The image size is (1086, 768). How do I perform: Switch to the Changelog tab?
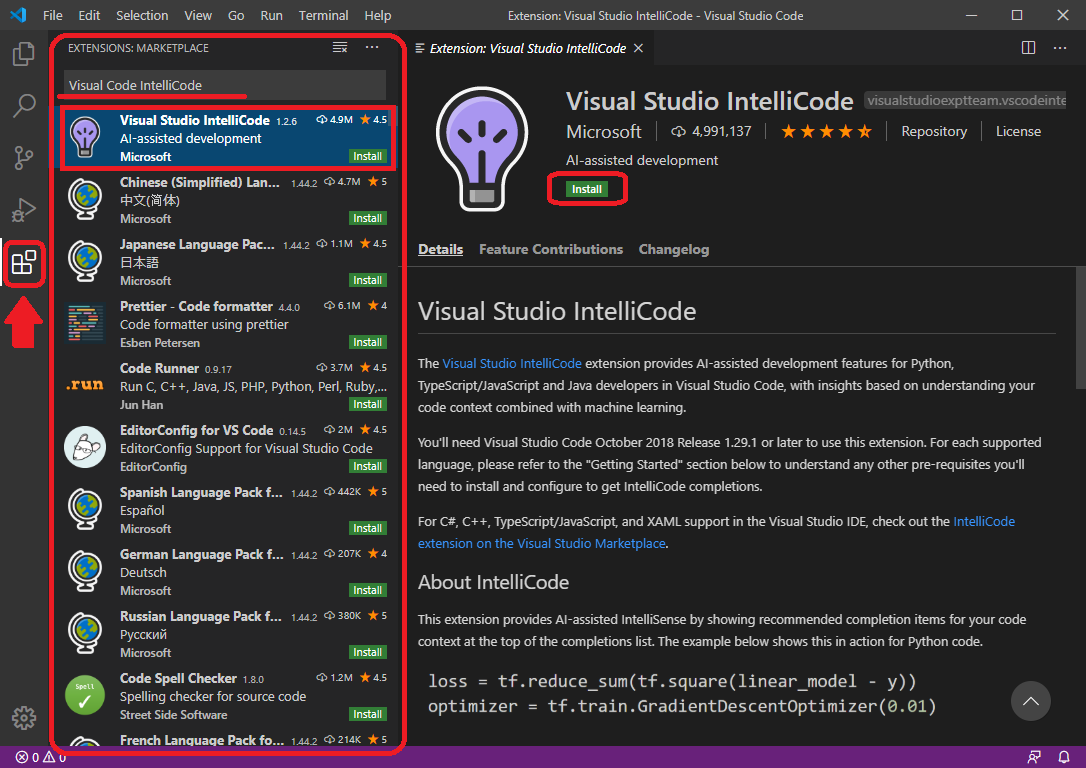coord(674,249)
